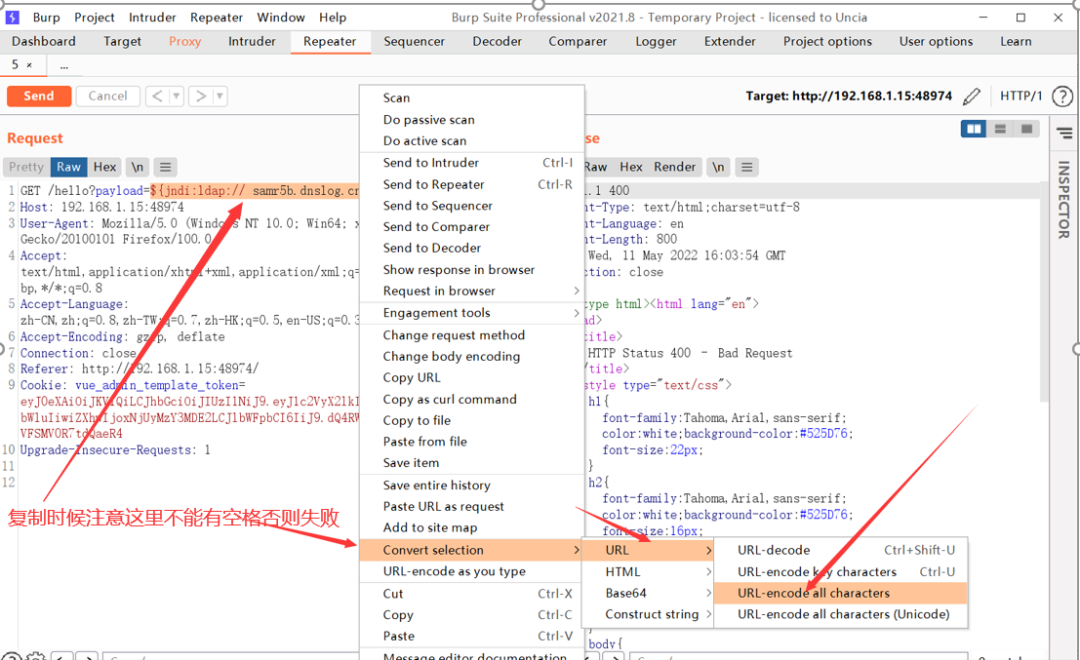The width and height of the screenshot is (1080, 660).
Task: Choose URL-encode all characters
Action: (x=840, y=593)
